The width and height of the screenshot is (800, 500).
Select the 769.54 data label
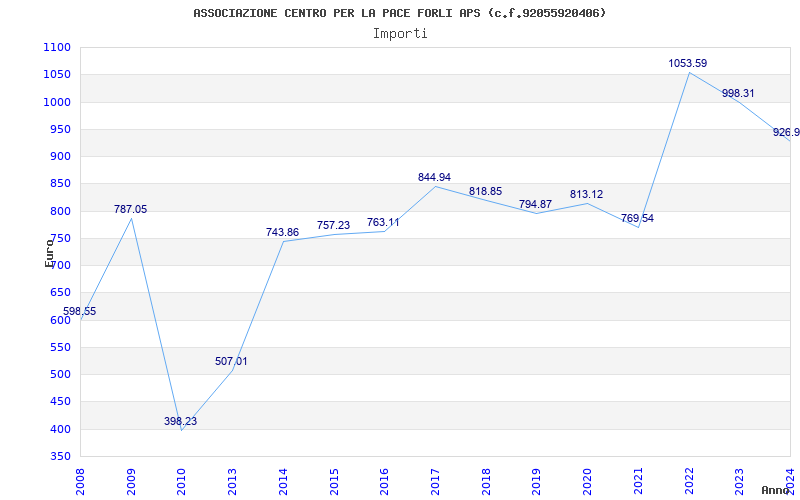637,218
